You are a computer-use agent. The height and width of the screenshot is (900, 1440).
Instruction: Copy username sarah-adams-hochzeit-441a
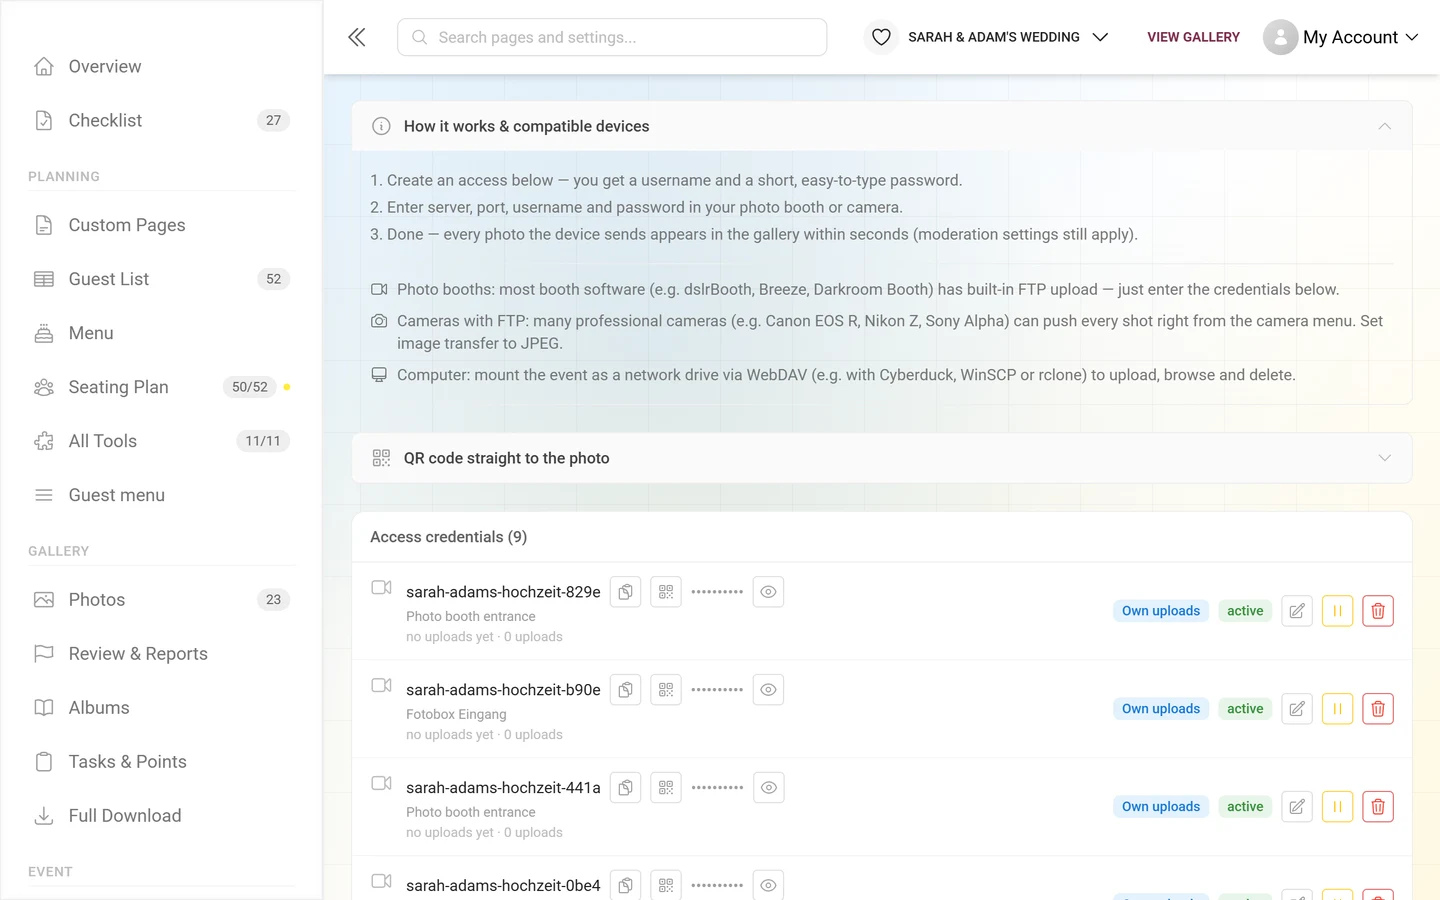[x=625, y=788]
